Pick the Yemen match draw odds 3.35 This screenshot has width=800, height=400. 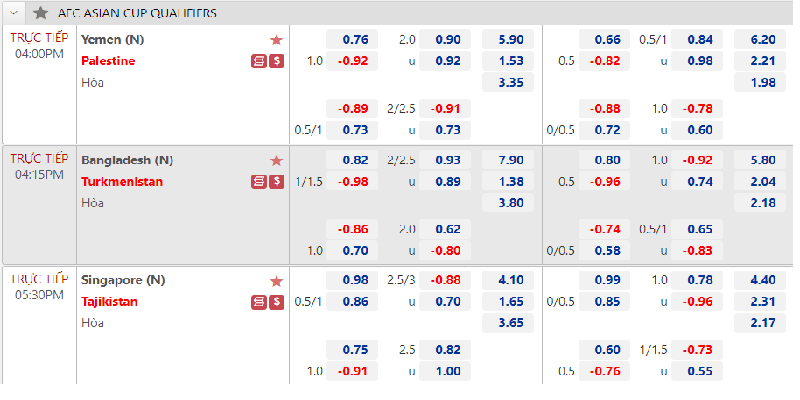(x=508, y=82)
